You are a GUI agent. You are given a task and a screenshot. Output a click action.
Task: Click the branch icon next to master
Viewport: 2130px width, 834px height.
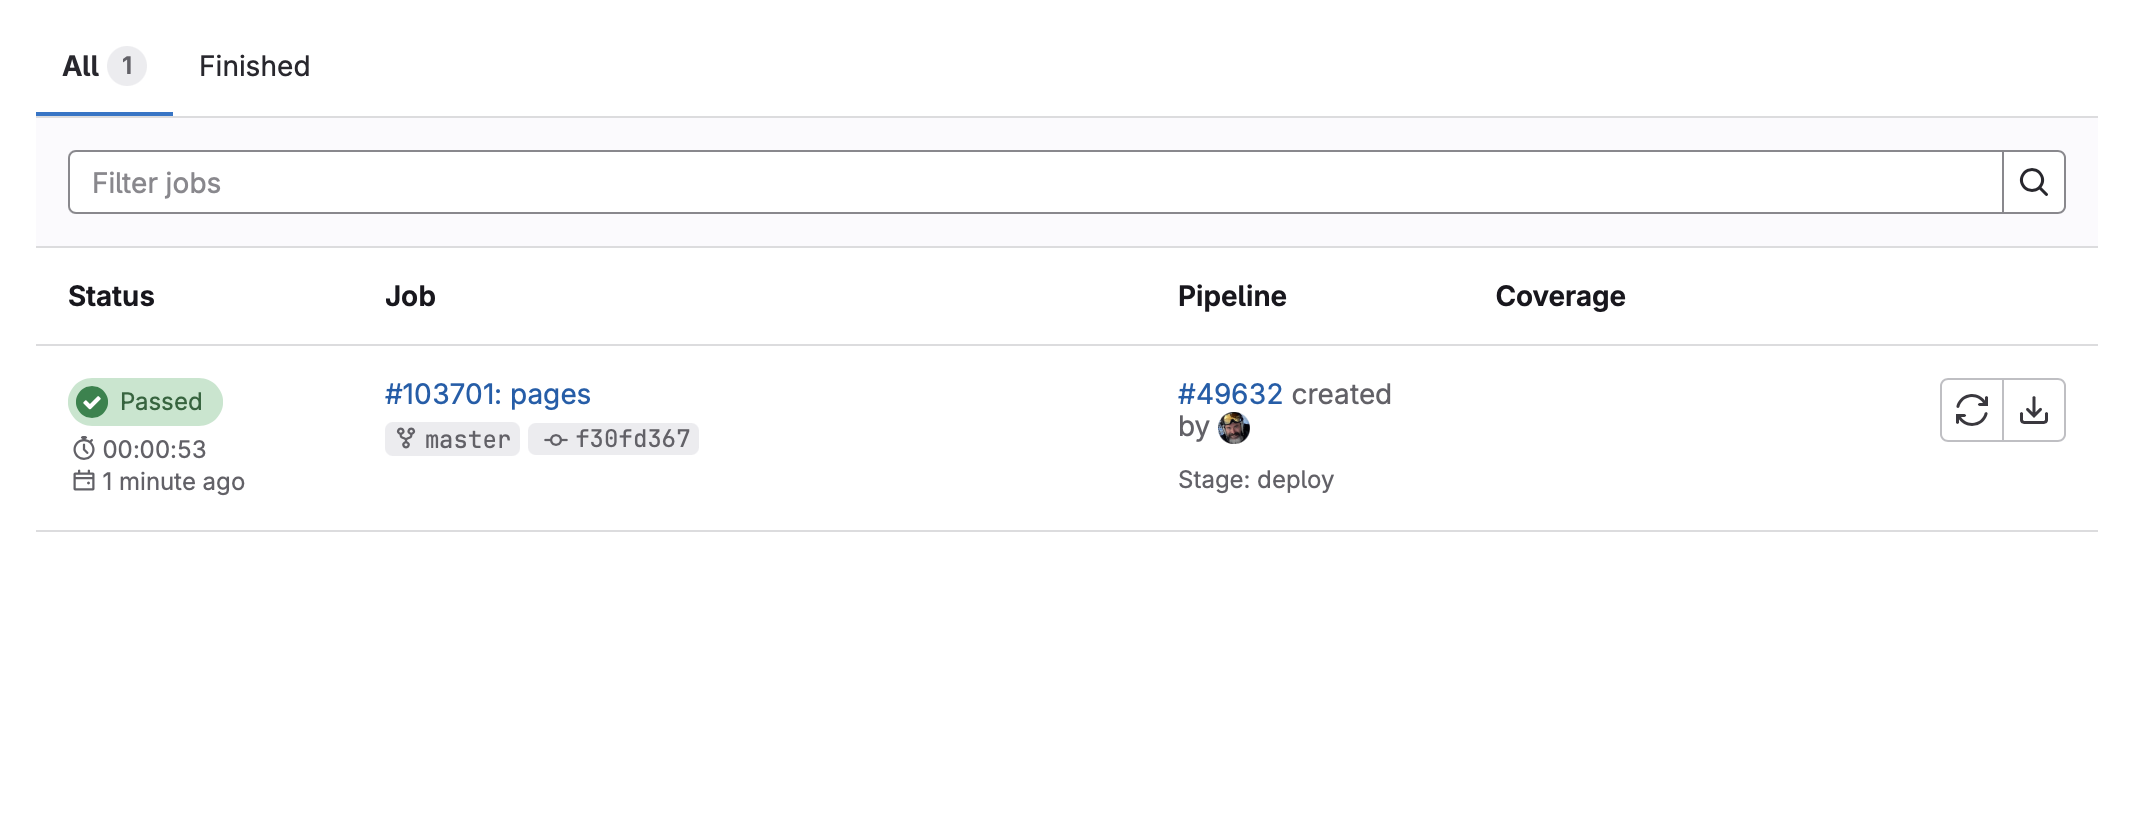click(x=405, y=439)
